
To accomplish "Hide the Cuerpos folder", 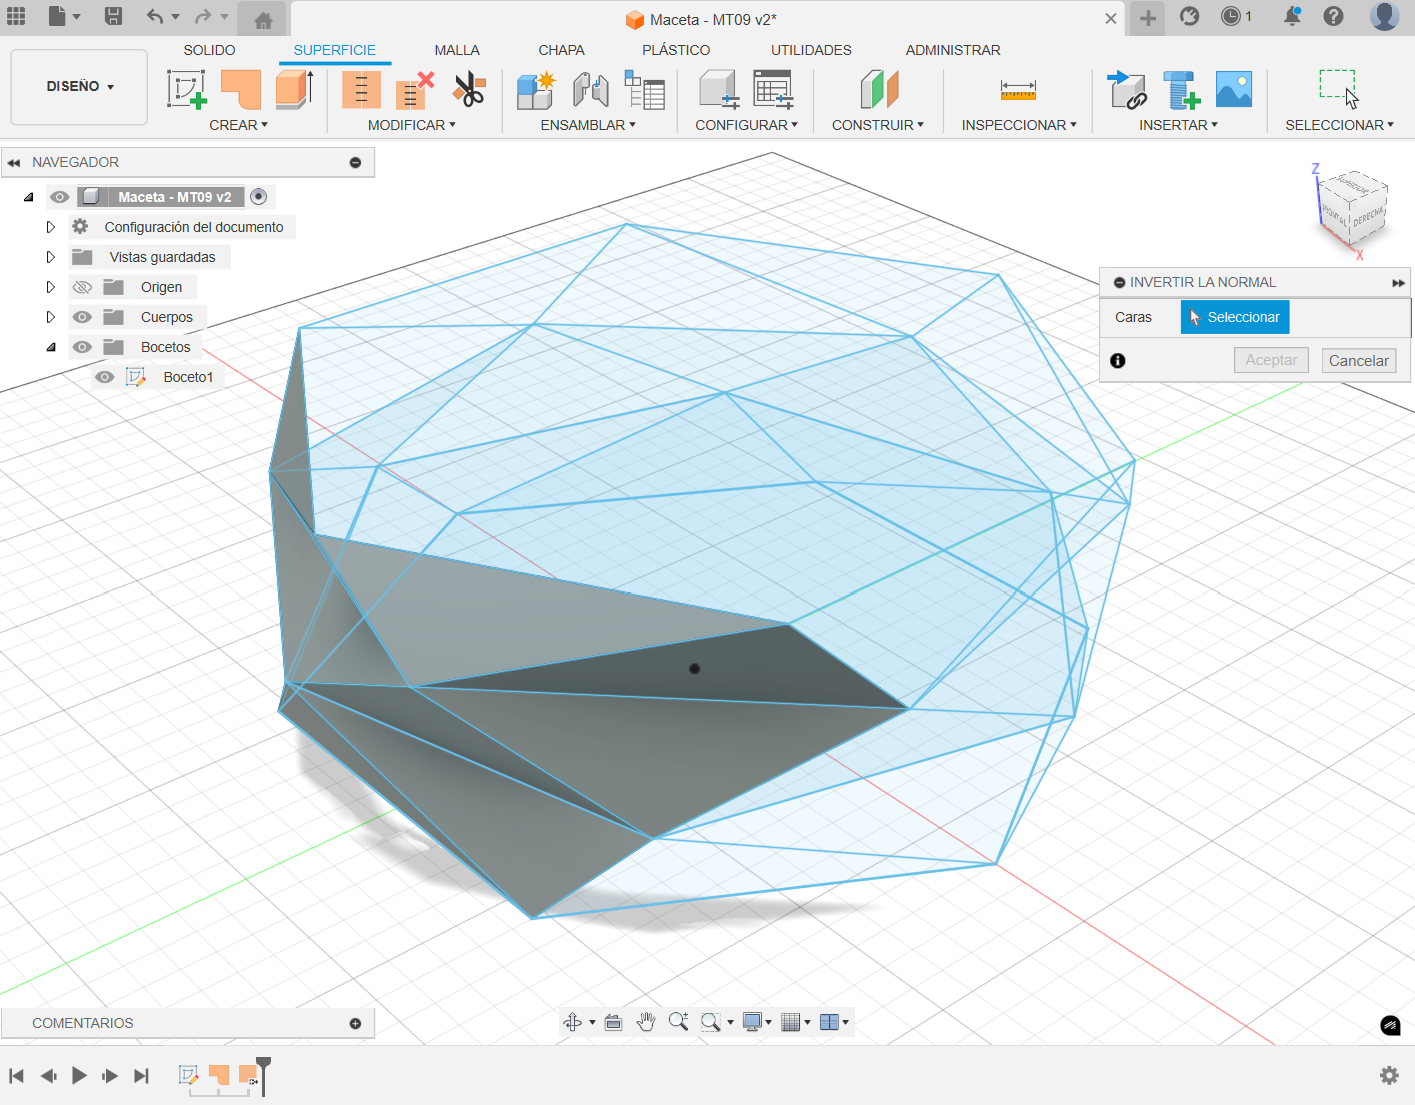I will (x=82, y=317).
